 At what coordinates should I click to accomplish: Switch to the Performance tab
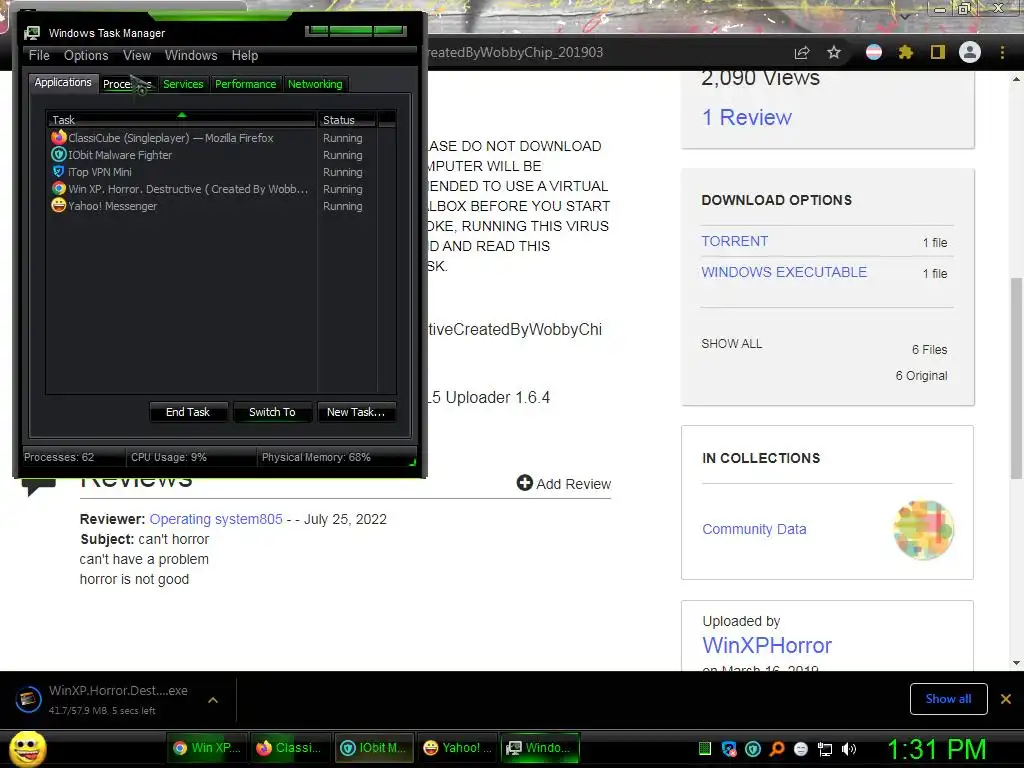[x=246, y=84]
